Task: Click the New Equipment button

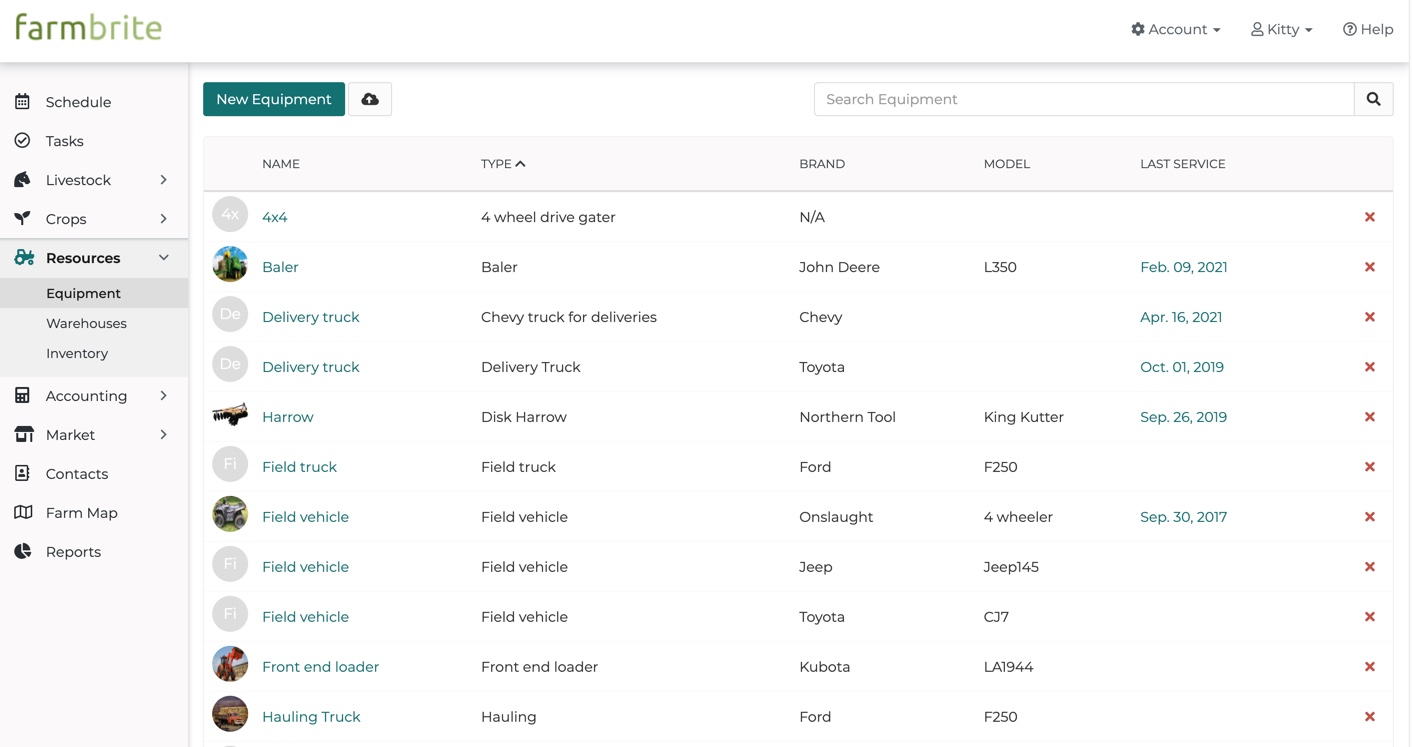Action: (273, 99)
